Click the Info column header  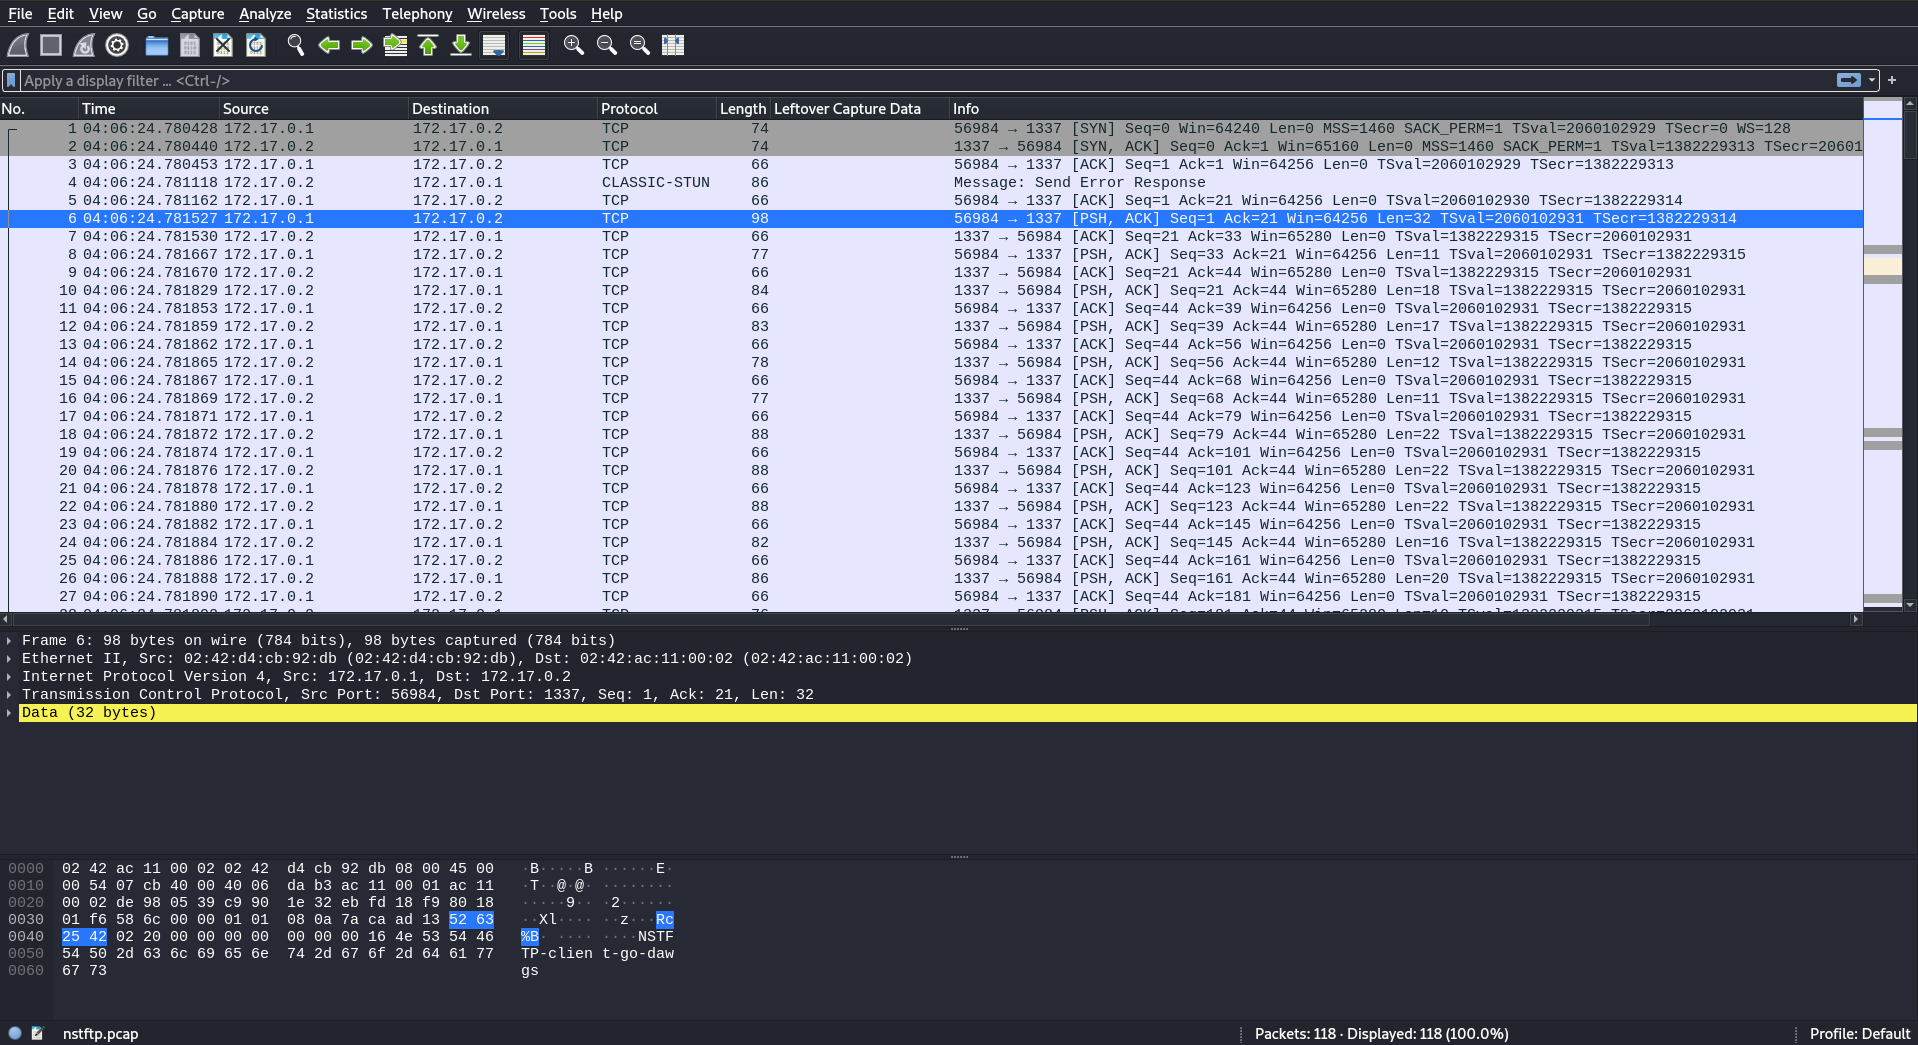[1405, 109]
